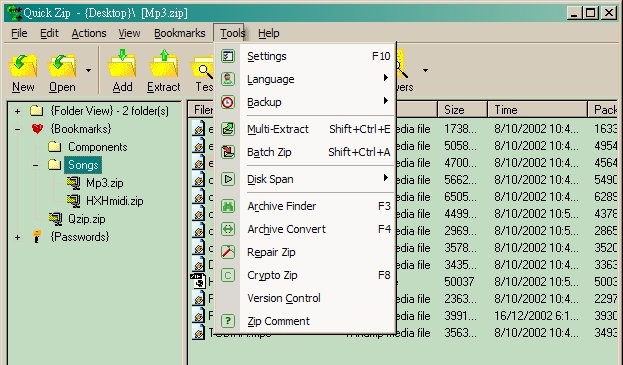Click the file row with size 50037
The height and width of the screenshot is (365, 623).
click(x=403, y=282)
